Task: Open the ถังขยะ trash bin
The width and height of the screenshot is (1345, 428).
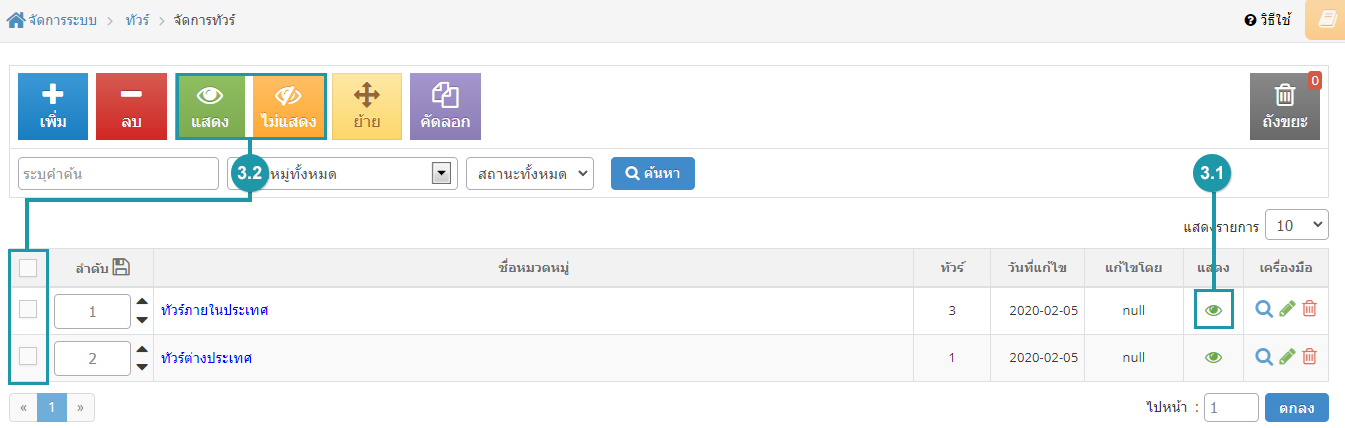Action: tap(1285, 107)
